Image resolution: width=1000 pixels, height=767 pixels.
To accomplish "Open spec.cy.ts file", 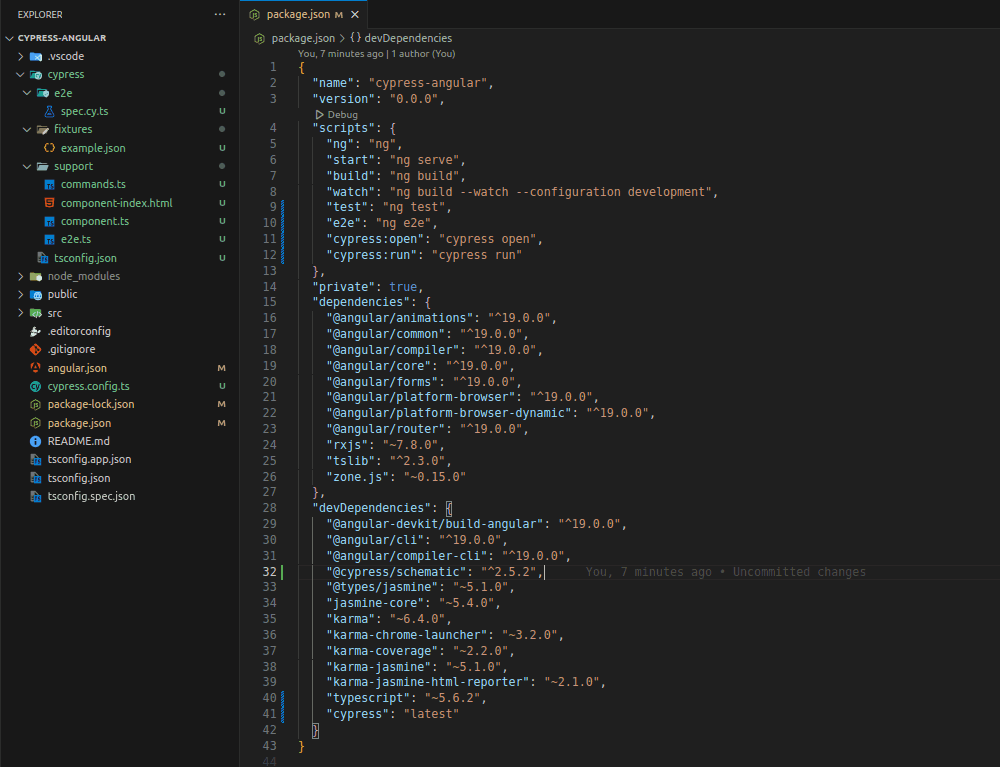I will [84, 111].
